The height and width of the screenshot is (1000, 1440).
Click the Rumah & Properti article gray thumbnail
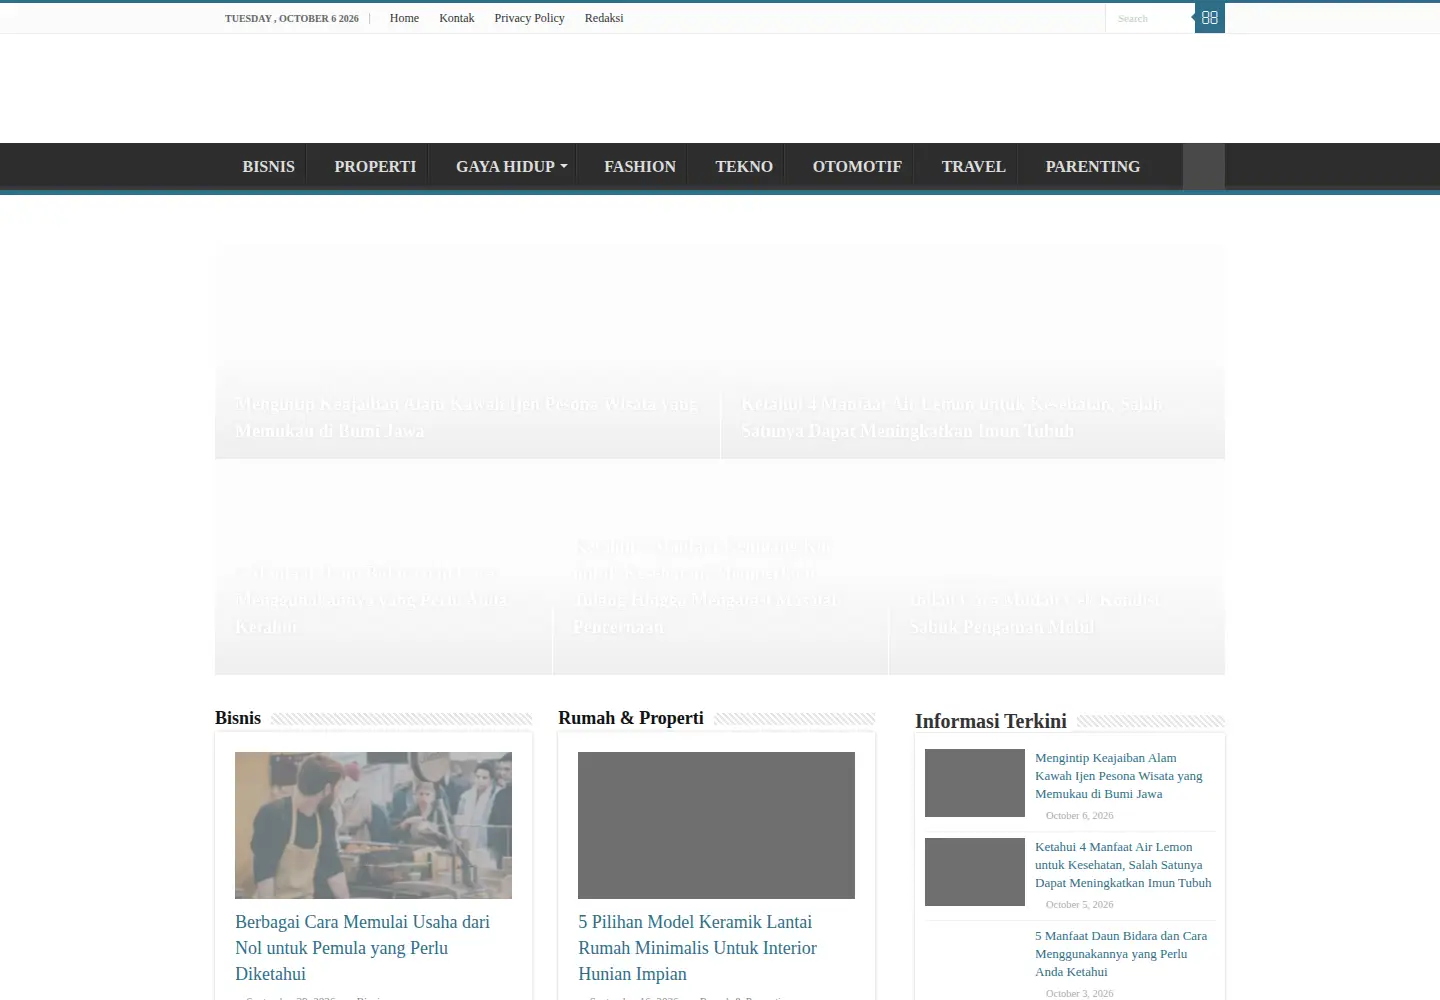pyautogui.click(x=716, y=825)
